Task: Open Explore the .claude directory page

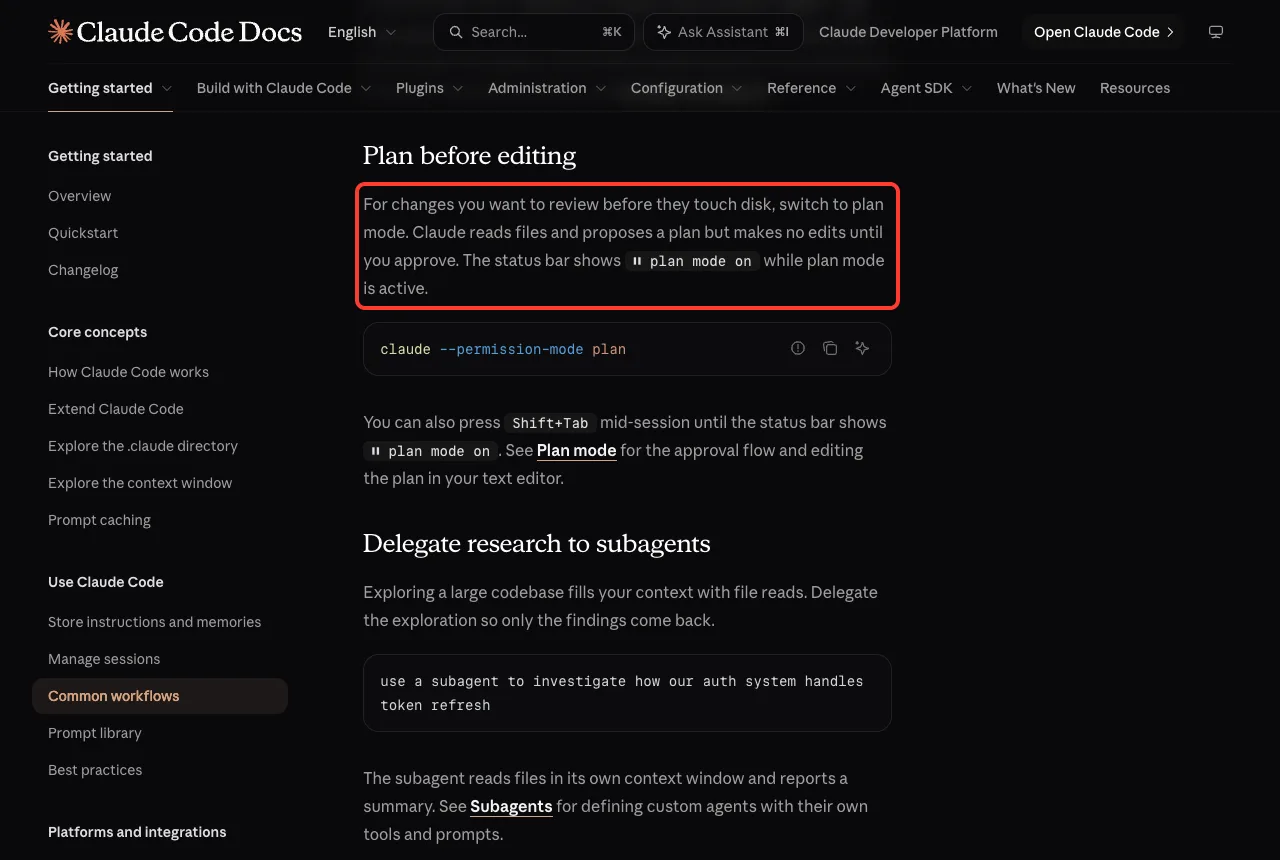Action: coord(143,446)
